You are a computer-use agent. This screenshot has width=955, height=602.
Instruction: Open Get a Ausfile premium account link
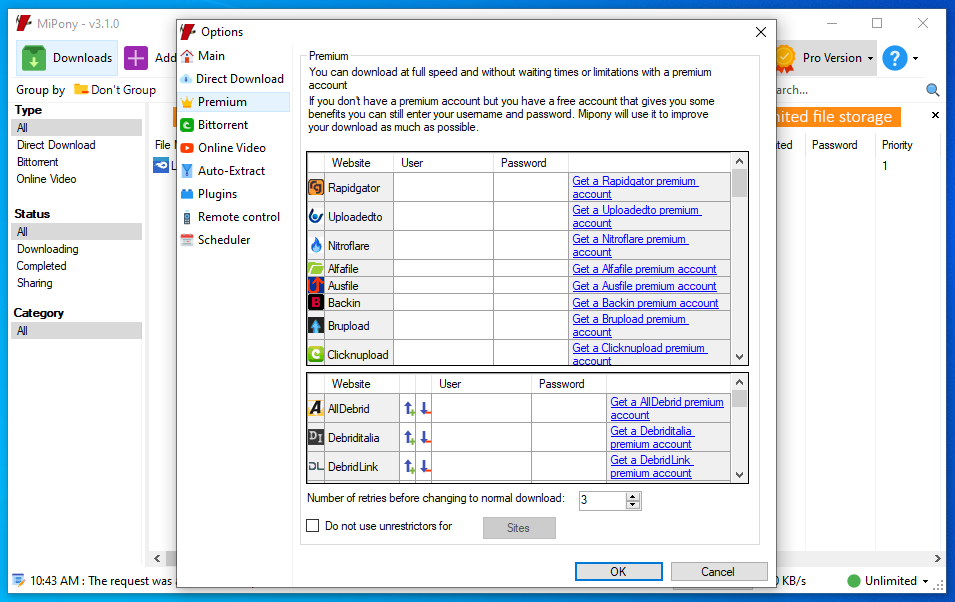(644, 286)
